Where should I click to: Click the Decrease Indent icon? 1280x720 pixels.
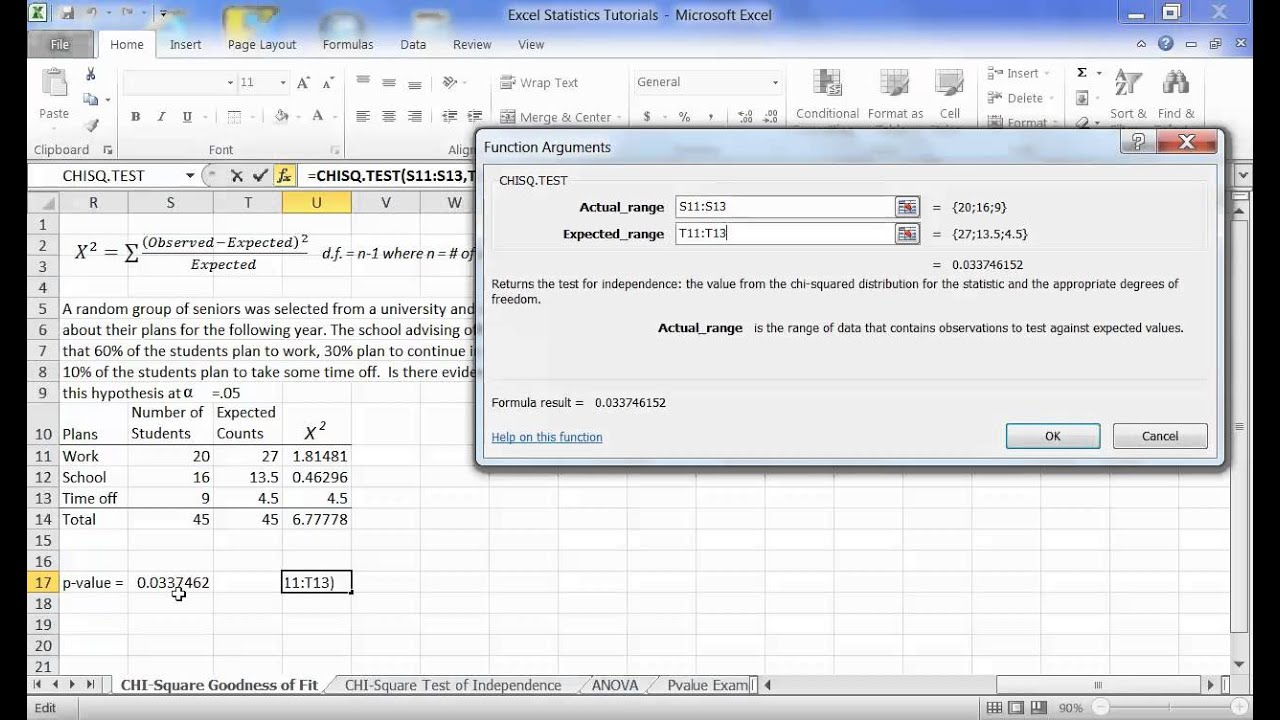click(x=448, y=117)
